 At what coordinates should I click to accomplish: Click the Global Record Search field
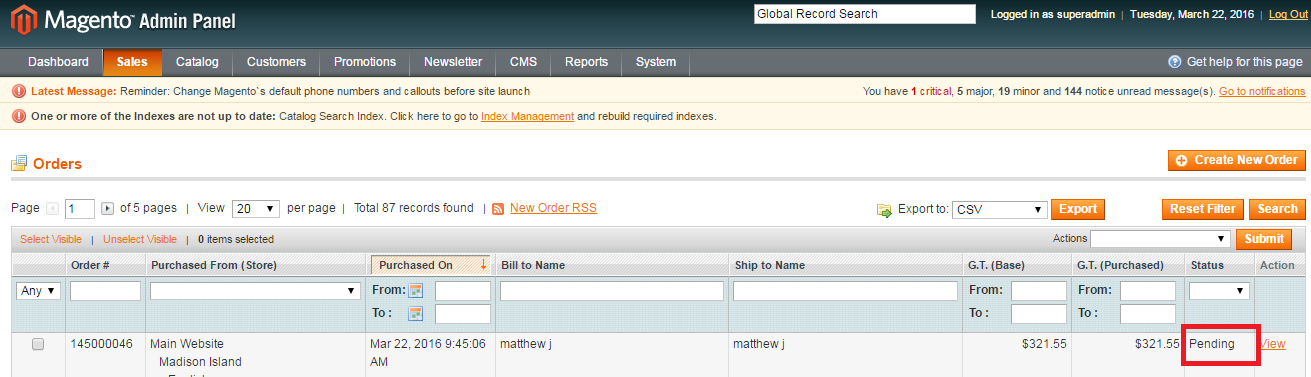(x=865, y=14)
